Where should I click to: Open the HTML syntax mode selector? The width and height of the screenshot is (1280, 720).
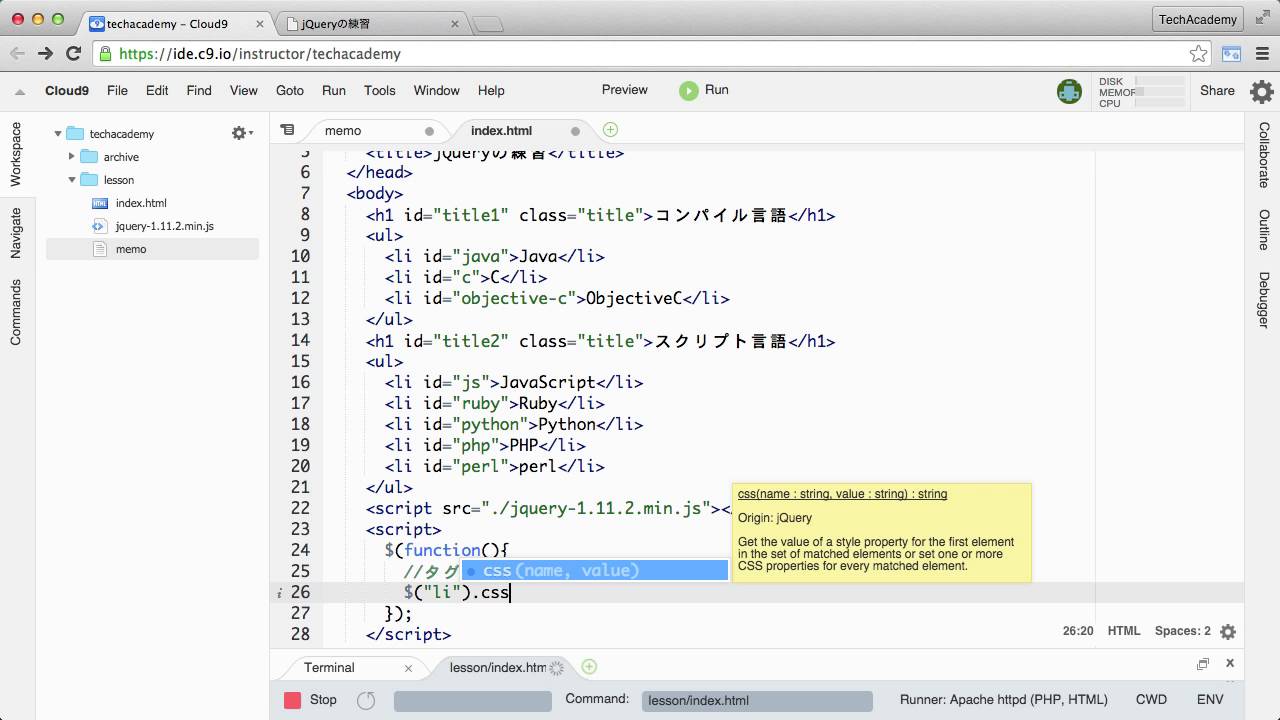(x=1124, y=631)
